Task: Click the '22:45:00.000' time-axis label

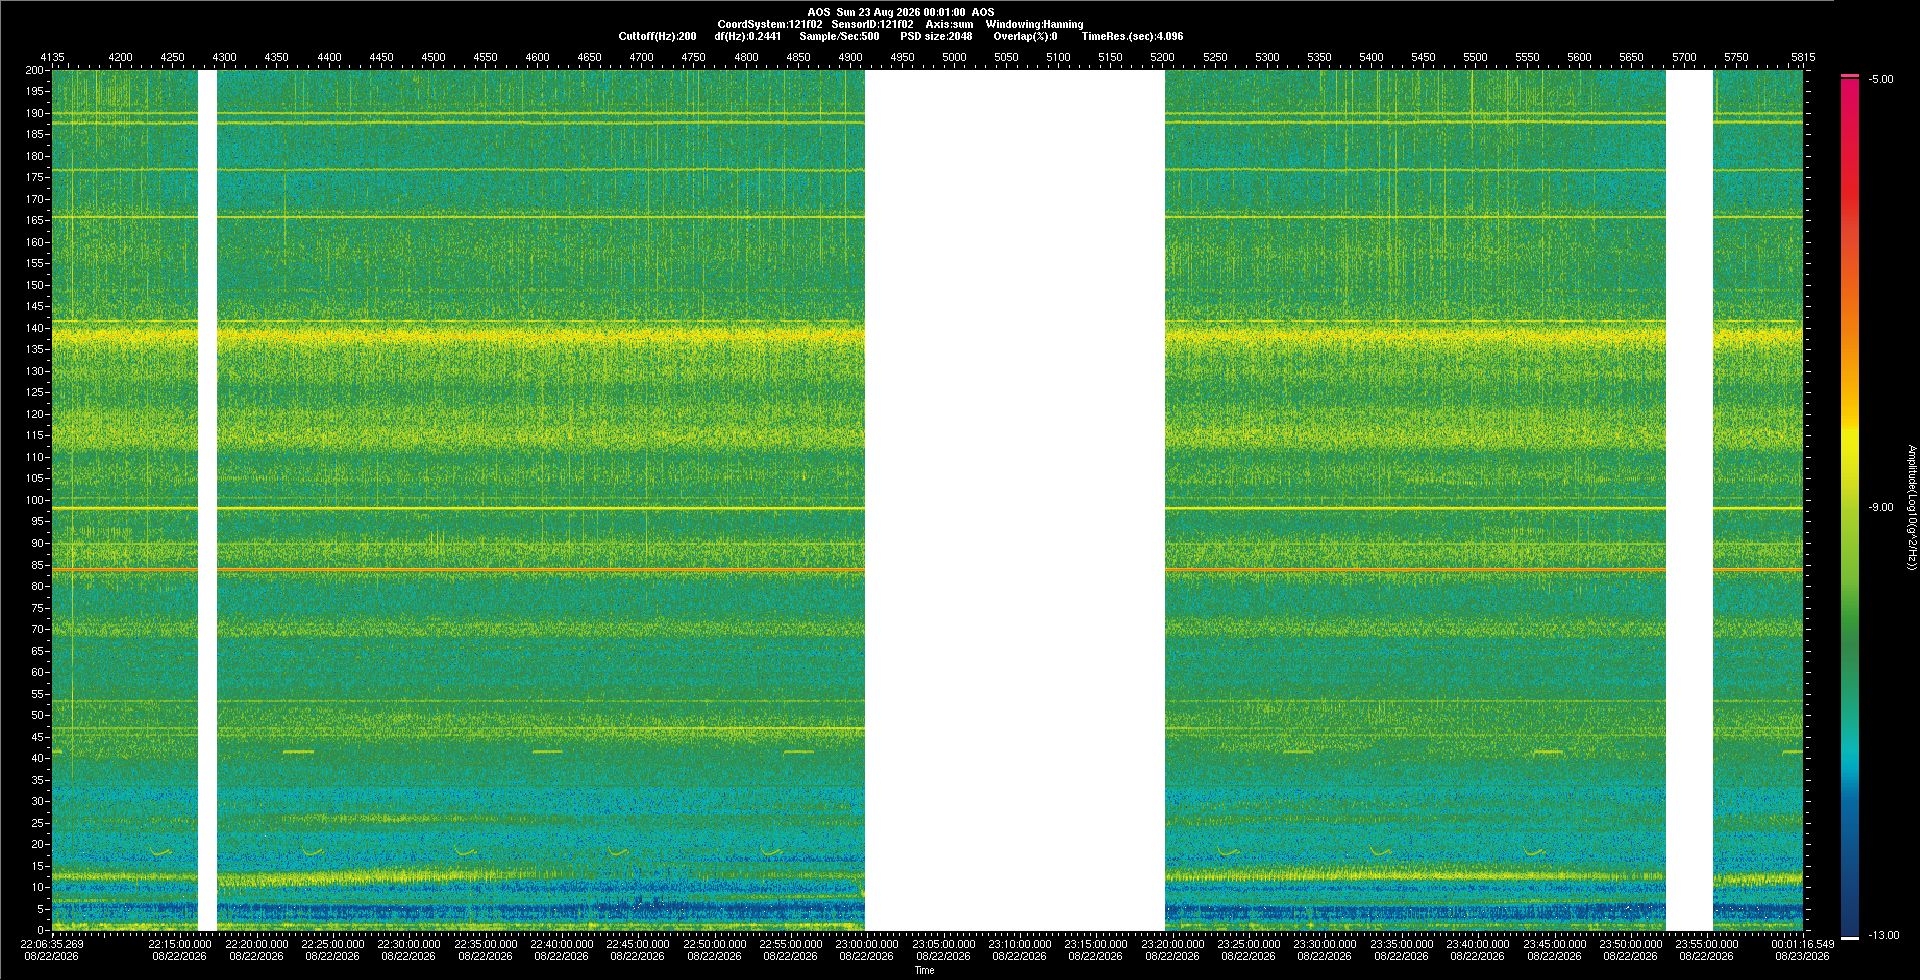Action: click(638, 943)
